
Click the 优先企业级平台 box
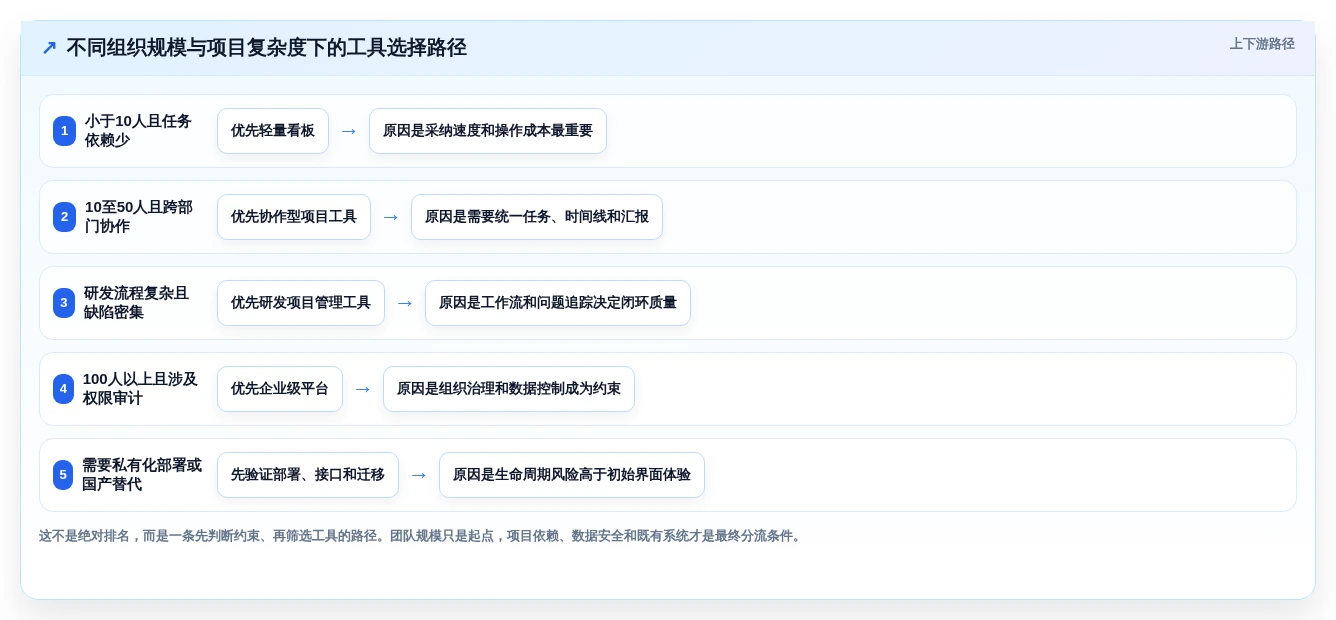click(280, 389)
